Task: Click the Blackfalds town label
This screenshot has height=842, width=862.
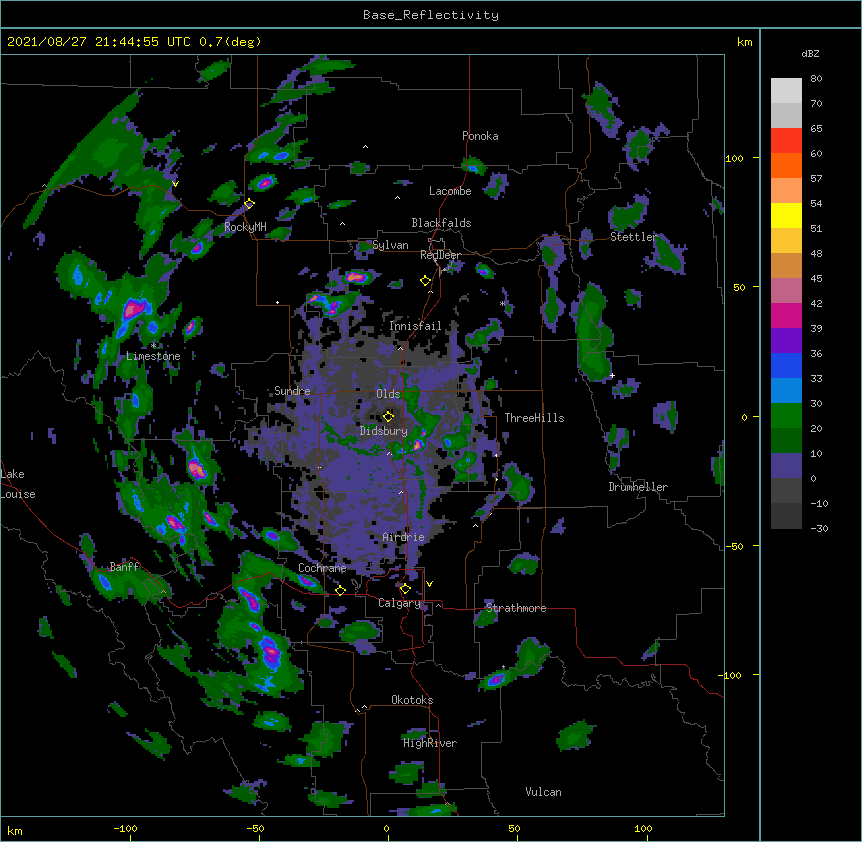Action: [x=441, y=223]
